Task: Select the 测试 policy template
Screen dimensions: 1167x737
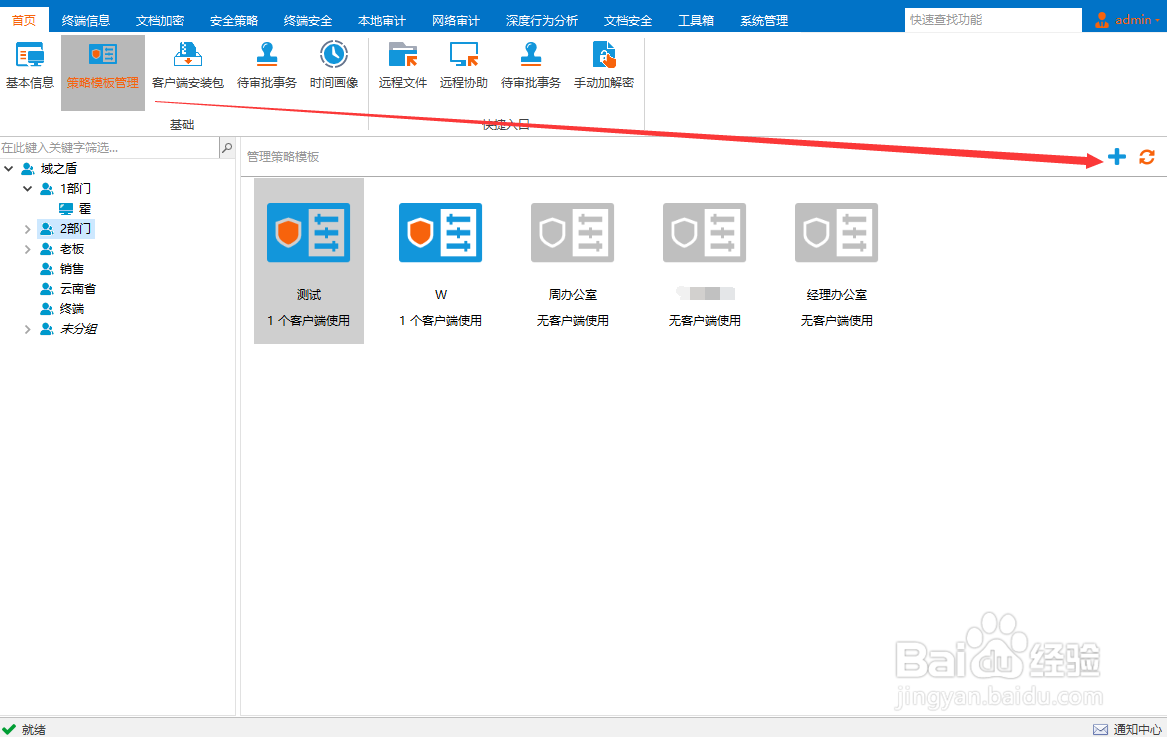Action: (x=309, y=261)
